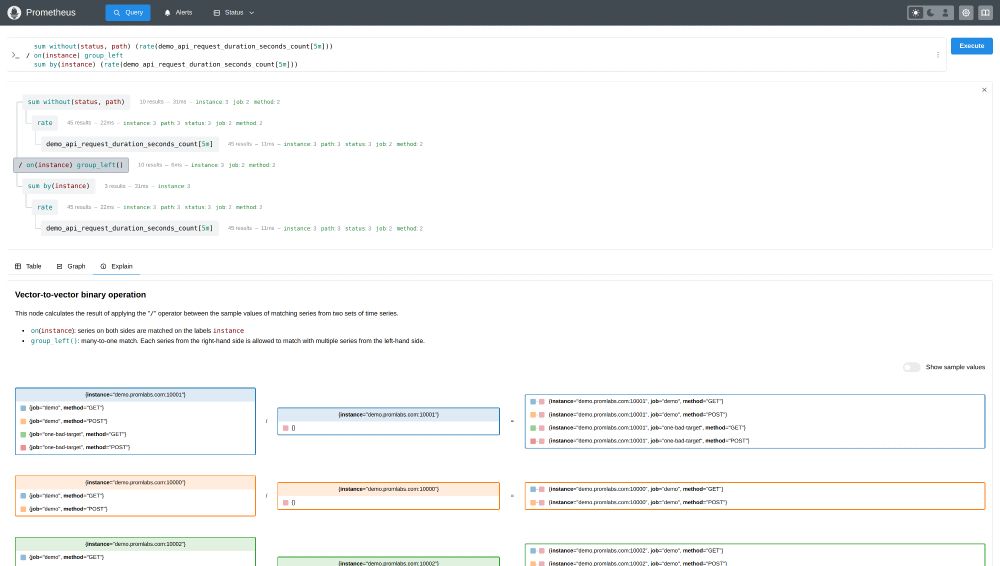This screenshot has height=566, width=1000.
Task: Expand the Status dropdown menu
Action: pyautogui.click(x=233, y=13)
